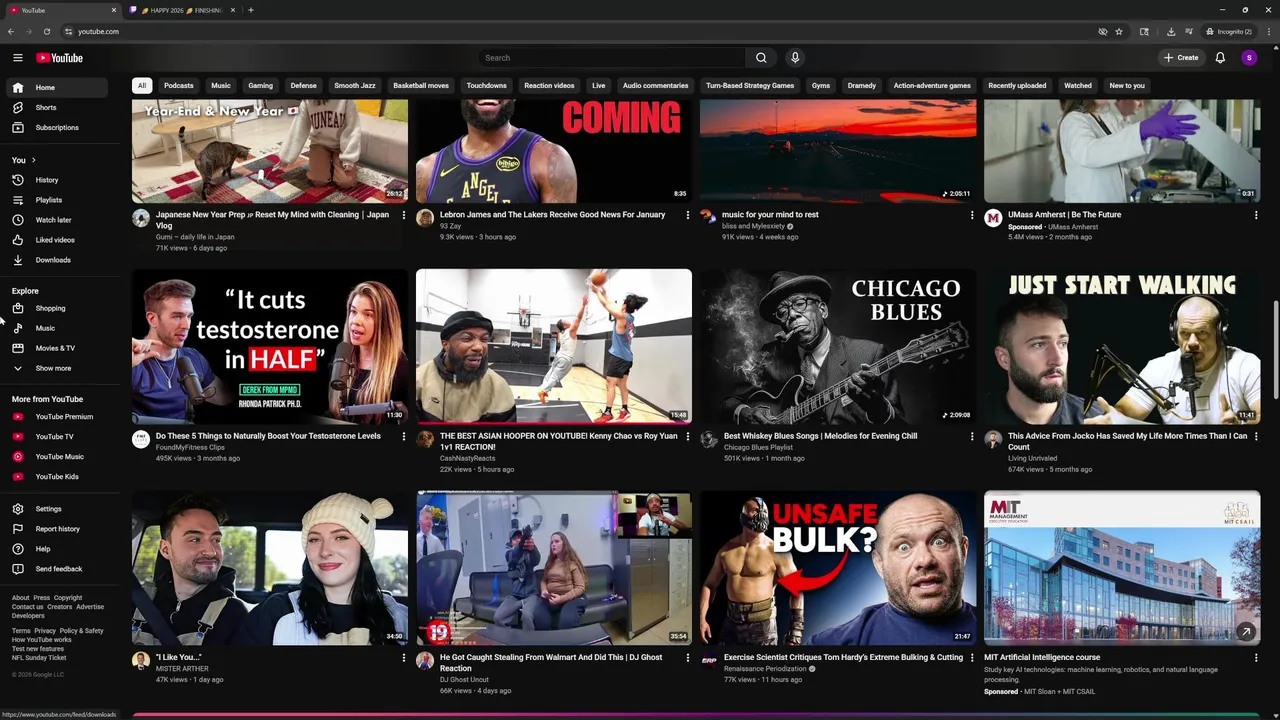Click in the YouTube search field
Screen dimensions: 1280x720
pyautogui.click(x=612, y=58)
